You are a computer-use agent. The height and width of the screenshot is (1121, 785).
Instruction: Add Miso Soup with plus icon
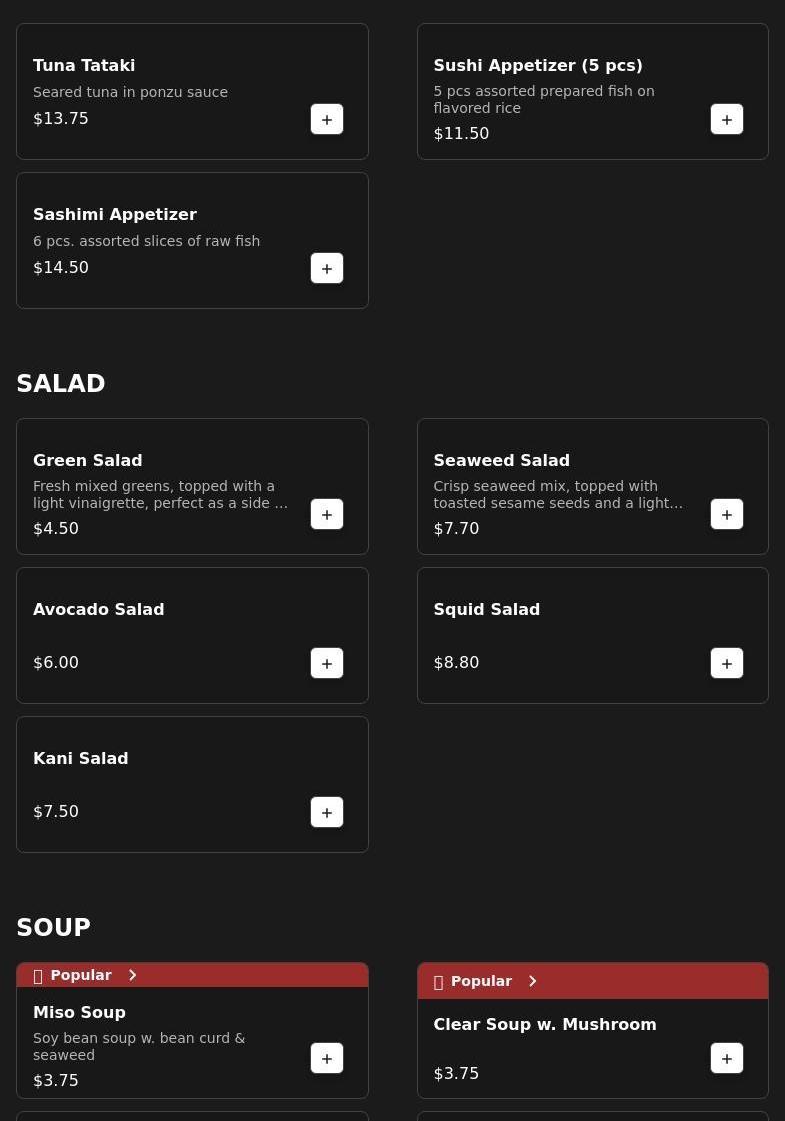(327, 1058)
